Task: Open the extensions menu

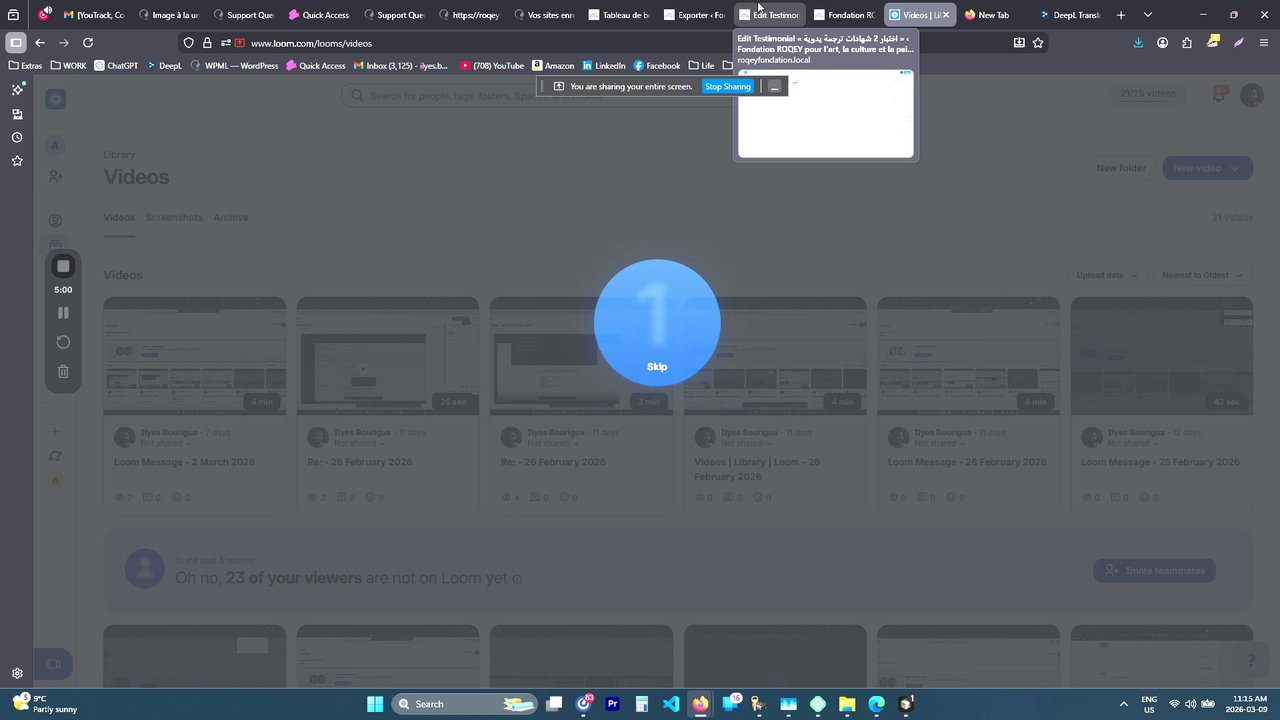Action: click(x=1187, y=43)
